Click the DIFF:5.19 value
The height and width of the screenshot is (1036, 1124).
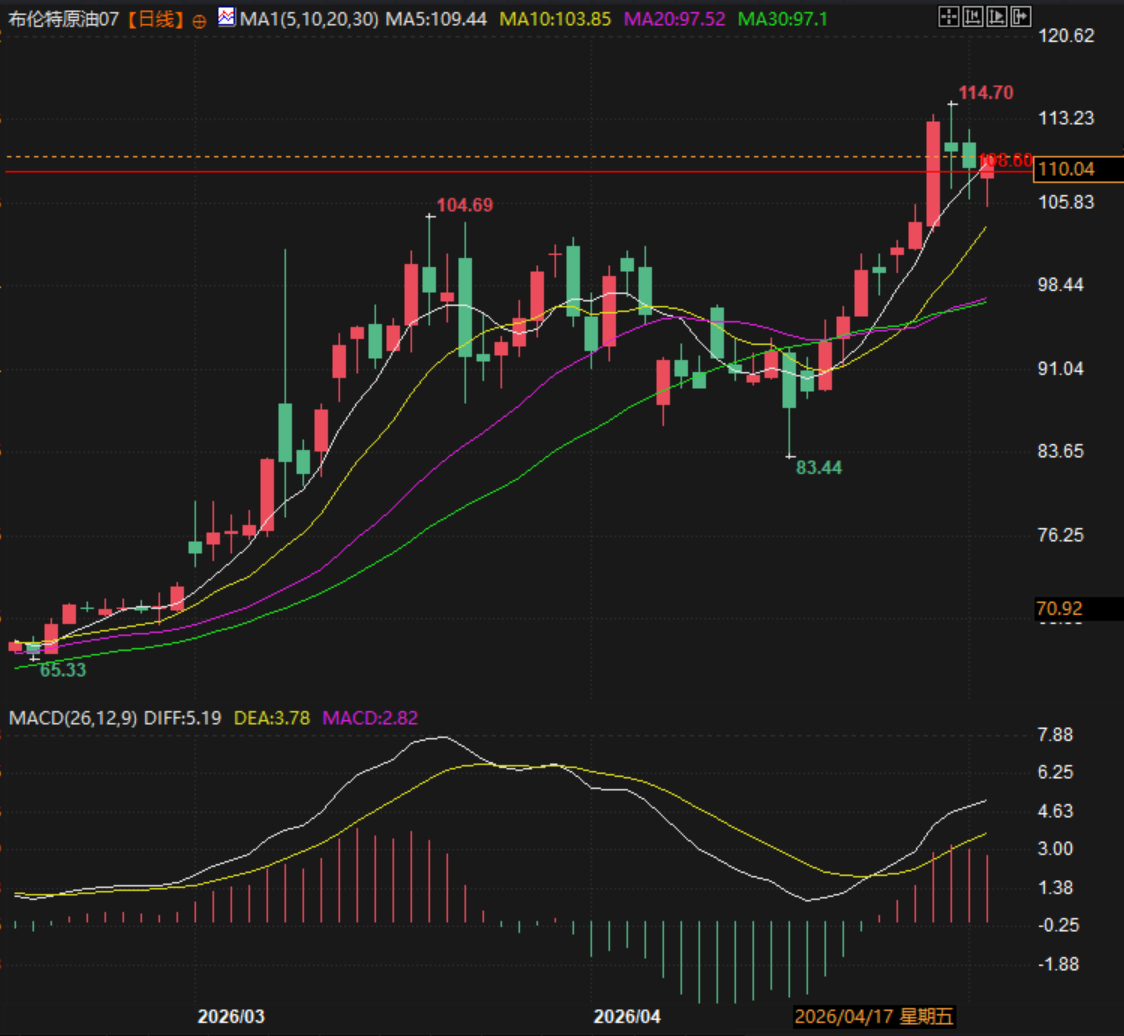pyautogui.click(x=183, y=718)
